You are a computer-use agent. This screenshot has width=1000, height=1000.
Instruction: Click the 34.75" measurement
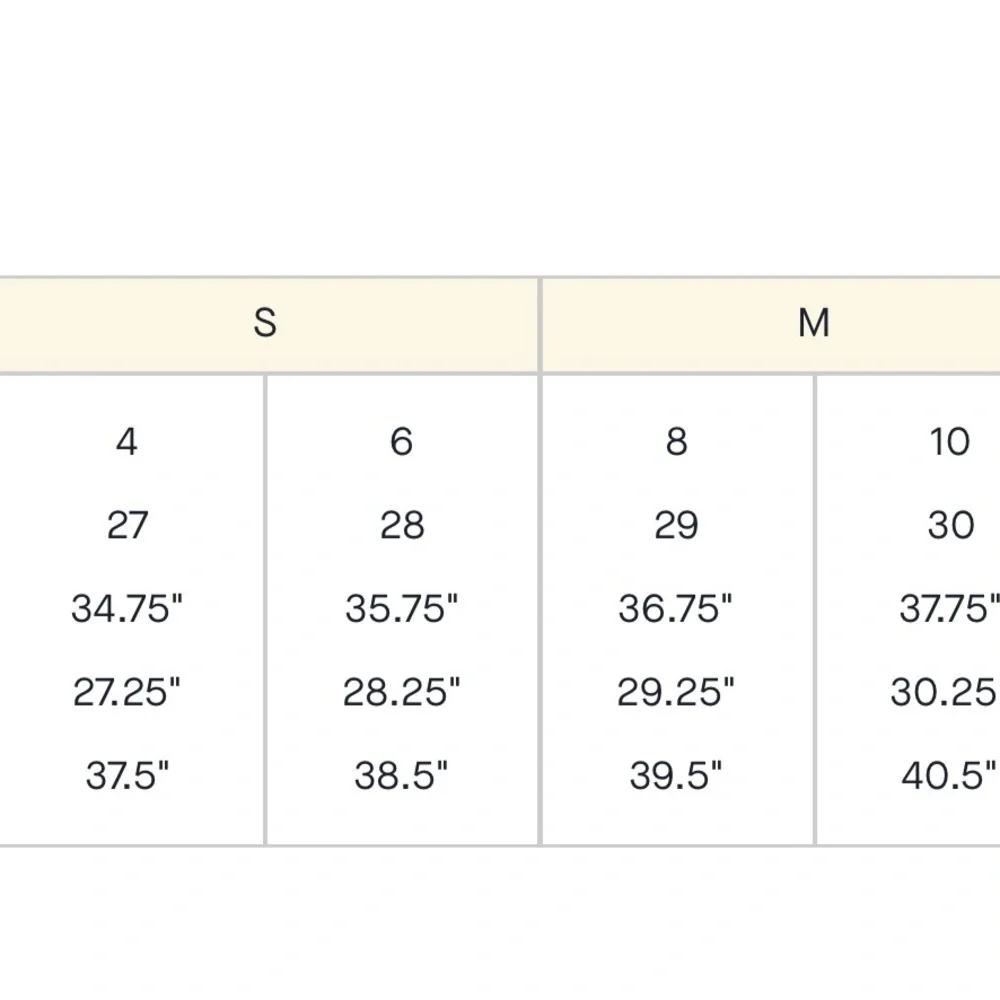tap(127, 608)
